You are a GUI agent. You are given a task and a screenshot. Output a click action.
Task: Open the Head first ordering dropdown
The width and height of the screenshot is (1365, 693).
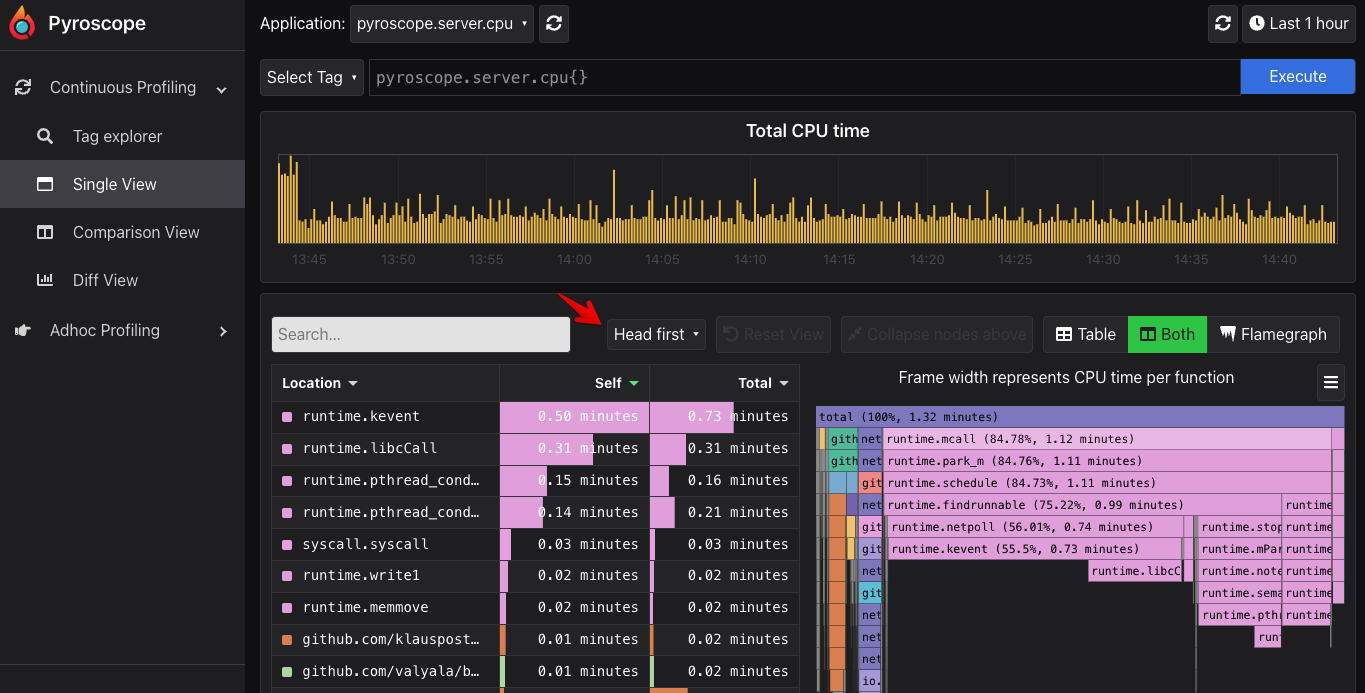point(656,334)
